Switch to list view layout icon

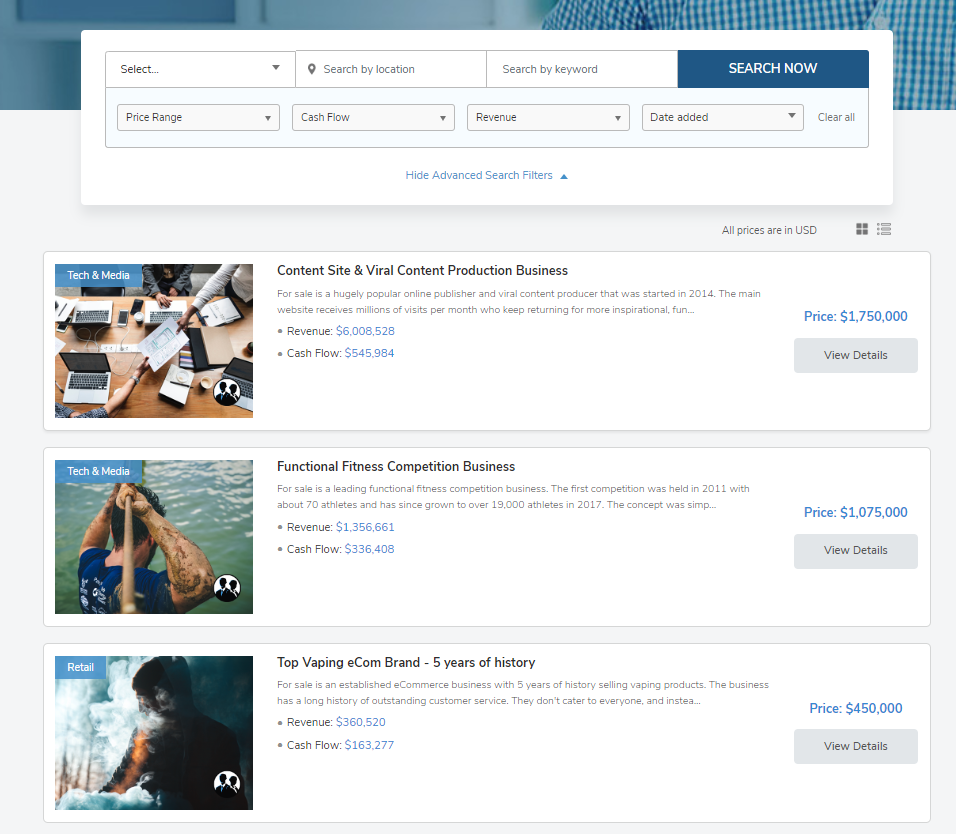click(x=884, y=229)
